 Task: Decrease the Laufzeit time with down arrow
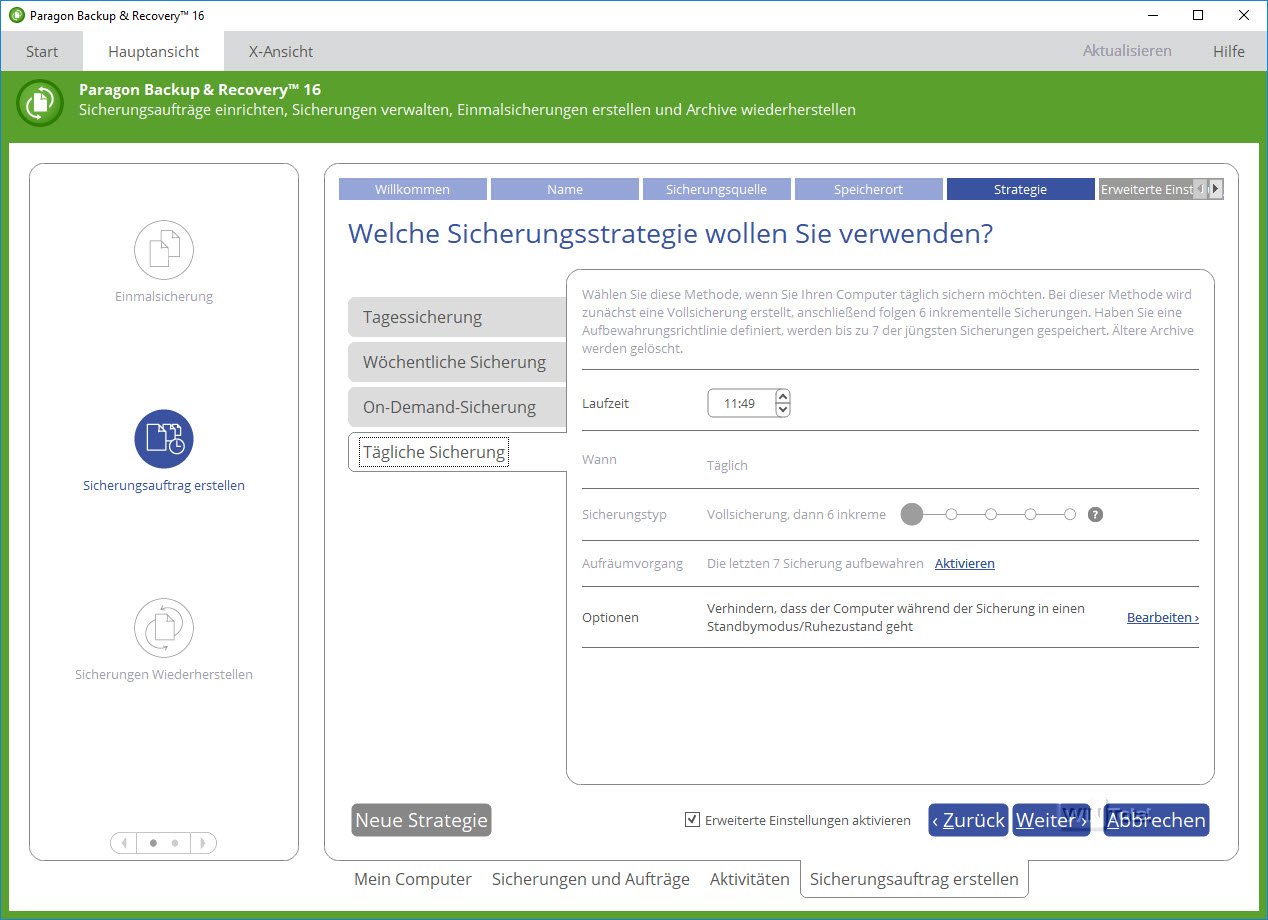(782, 410)
